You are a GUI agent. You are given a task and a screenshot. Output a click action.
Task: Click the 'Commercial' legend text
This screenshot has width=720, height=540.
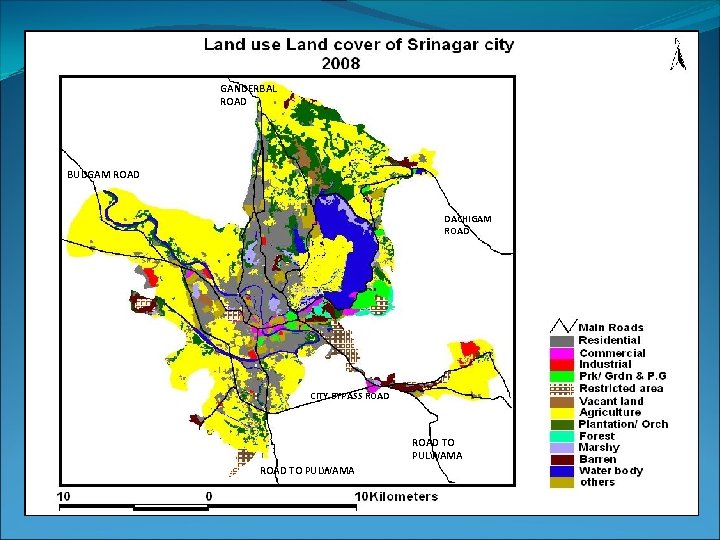[612, 353]
